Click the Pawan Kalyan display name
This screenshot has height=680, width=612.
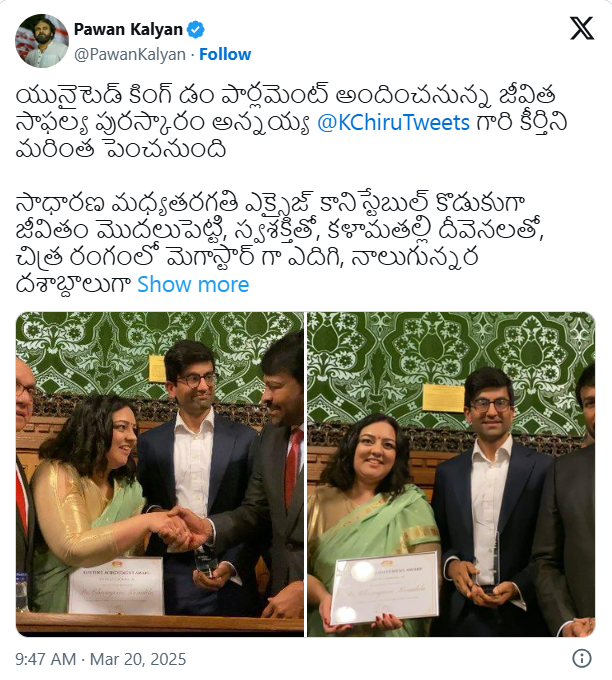(128, 29)
